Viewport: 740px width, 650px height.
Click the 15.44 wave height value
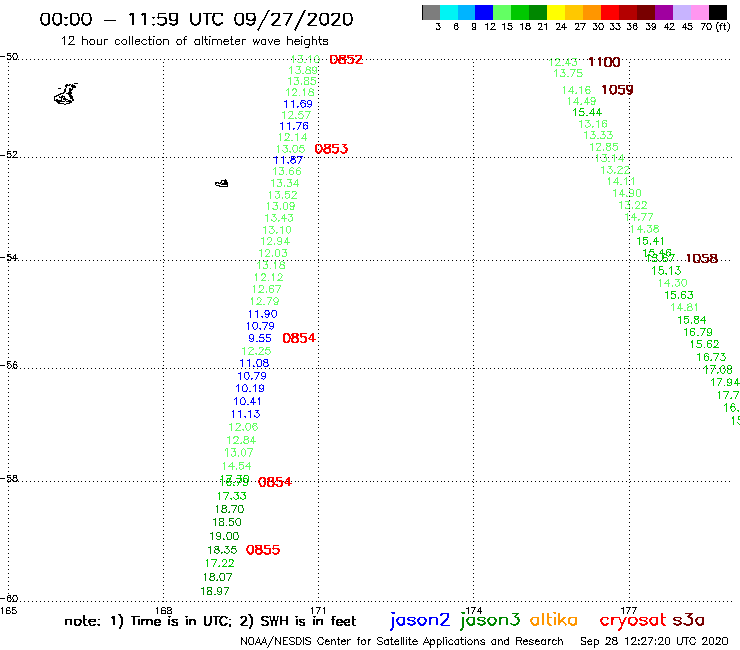pos(587,112)
